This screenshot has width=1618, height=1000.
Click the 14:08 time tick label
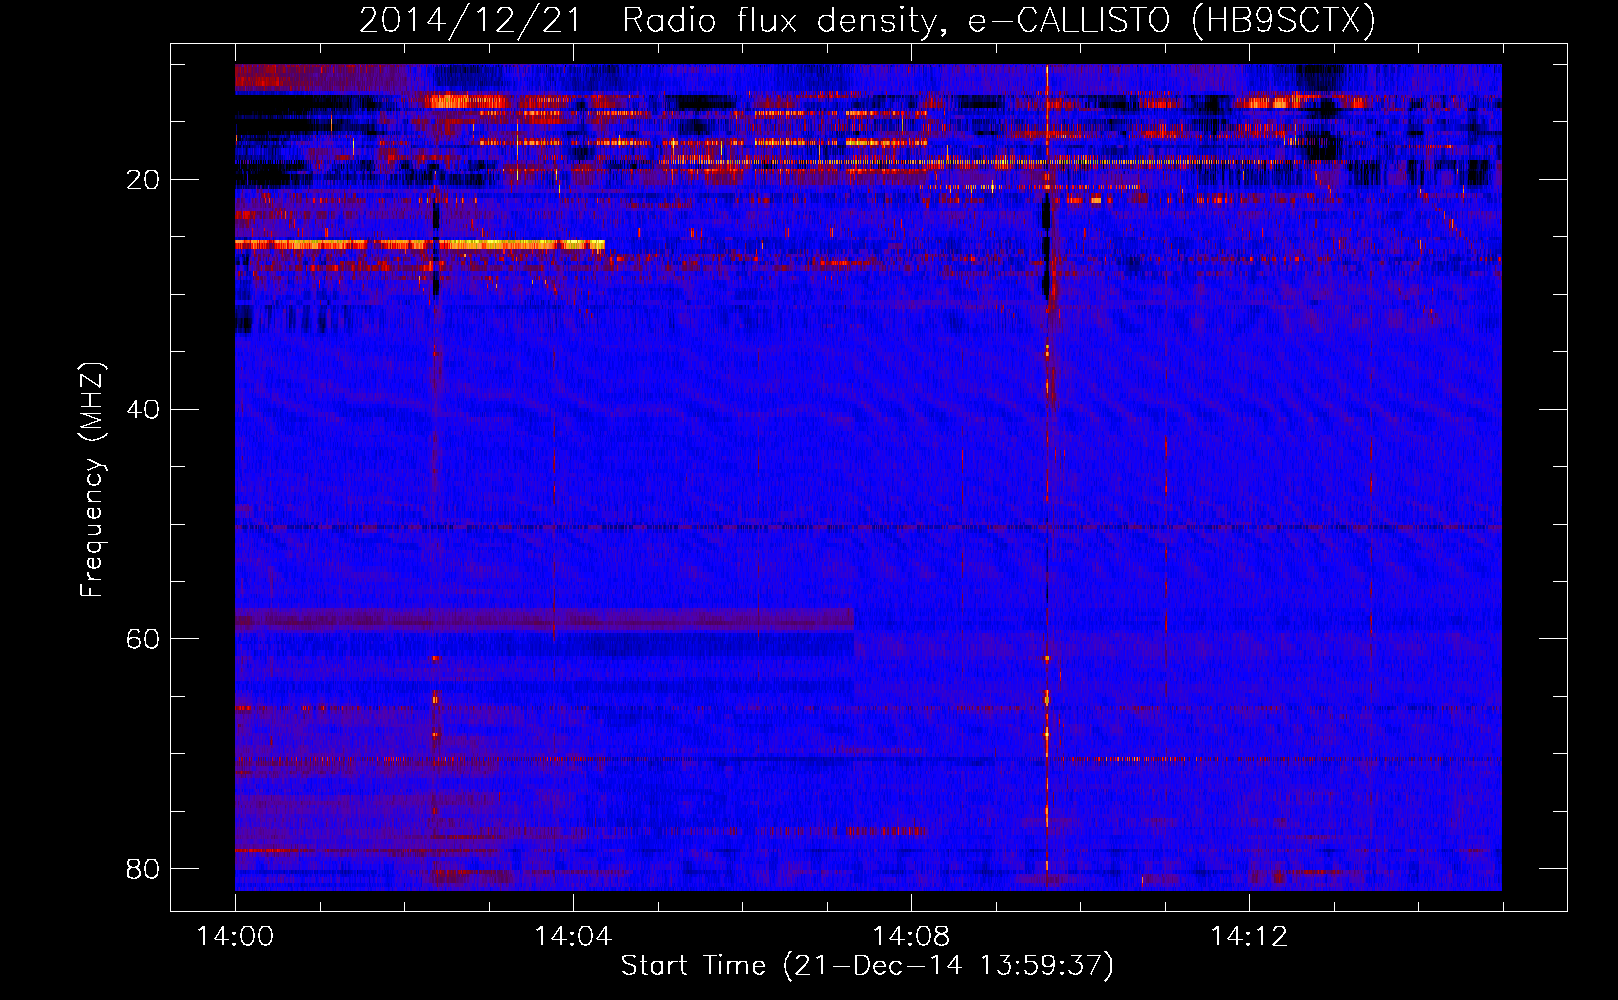click(x=911, y=937)
